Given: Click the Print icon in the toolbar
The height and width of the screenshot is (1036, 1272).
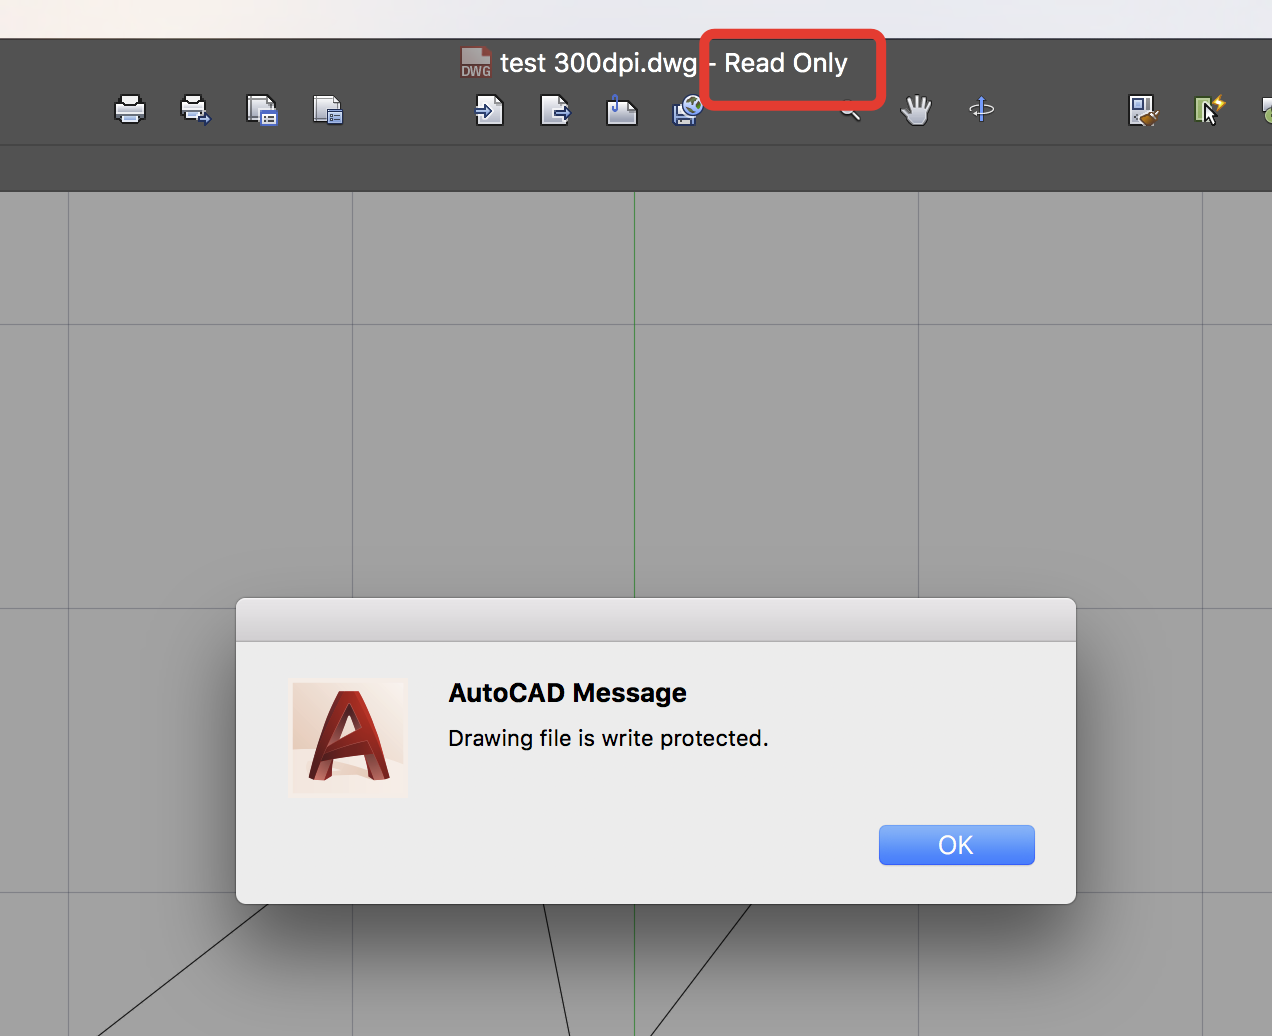Looking at the screenshot, I should click(x=130, y=109).
